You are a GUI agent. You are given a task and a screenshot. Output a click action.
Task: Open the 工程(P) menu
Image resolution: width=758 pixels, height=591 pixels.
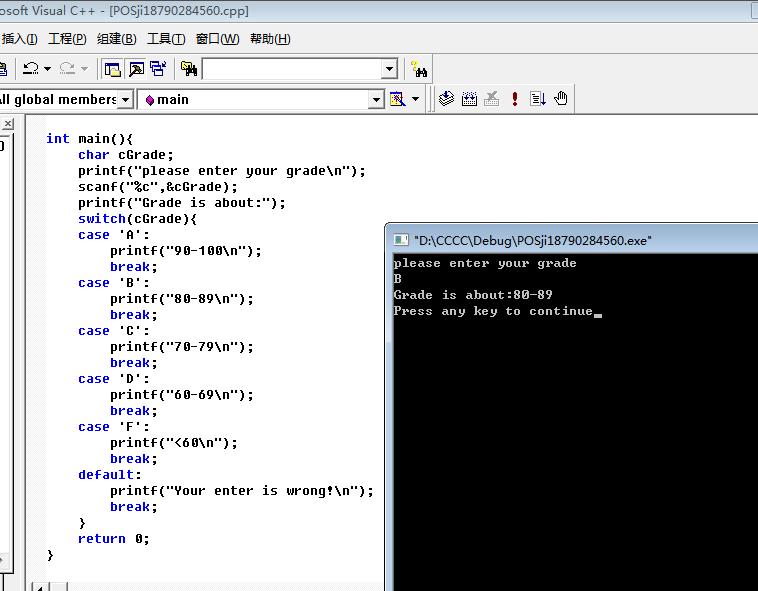pyautogui.click(x=67, y=39)
